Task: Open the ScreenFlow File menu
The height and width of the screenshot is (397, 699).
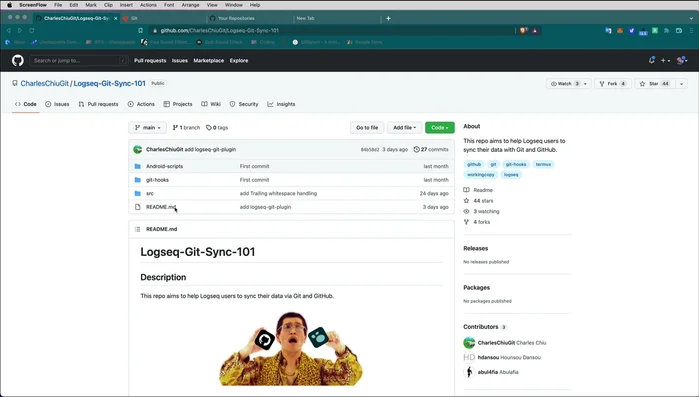Action: [x=58, y=5]
